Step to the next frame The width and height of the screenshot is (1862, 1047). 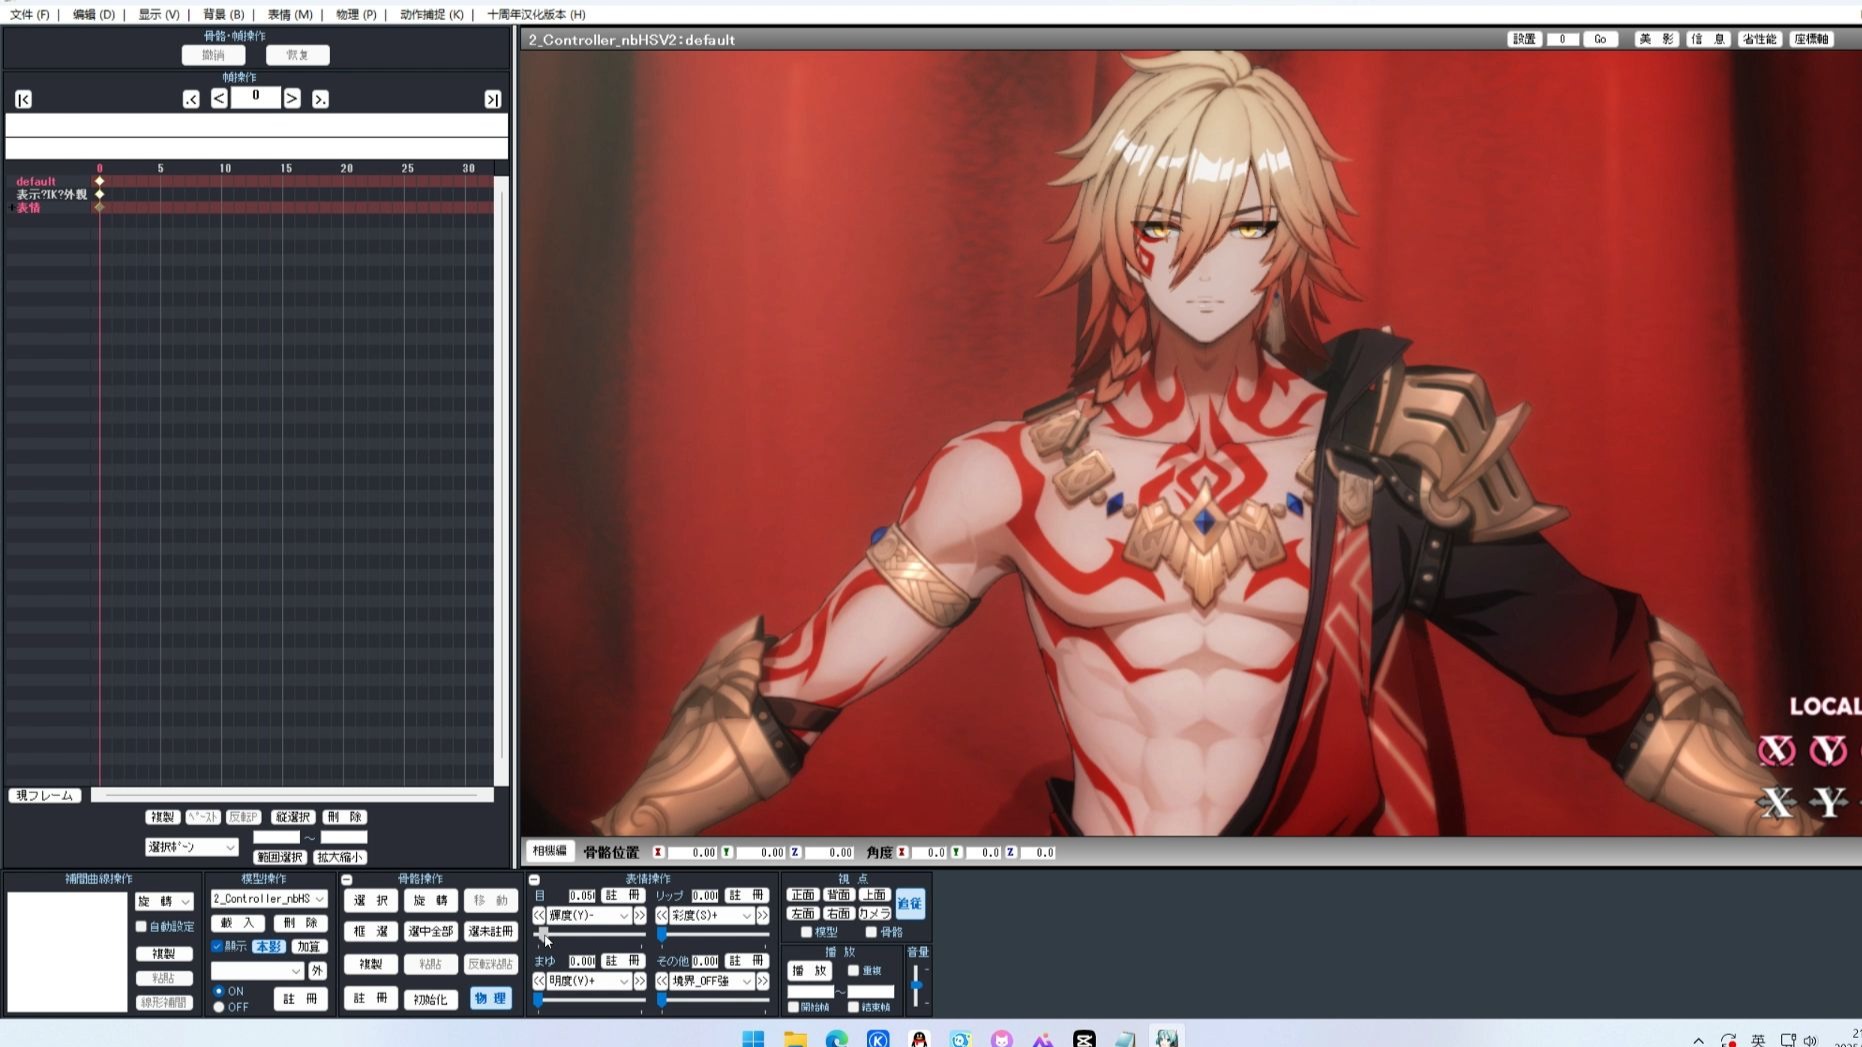[292, 98]
